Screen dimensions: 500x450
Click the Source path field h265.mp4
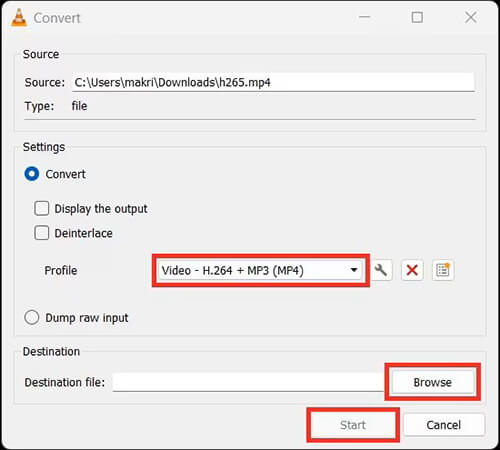pyautogui.click(x=273, y=82)
